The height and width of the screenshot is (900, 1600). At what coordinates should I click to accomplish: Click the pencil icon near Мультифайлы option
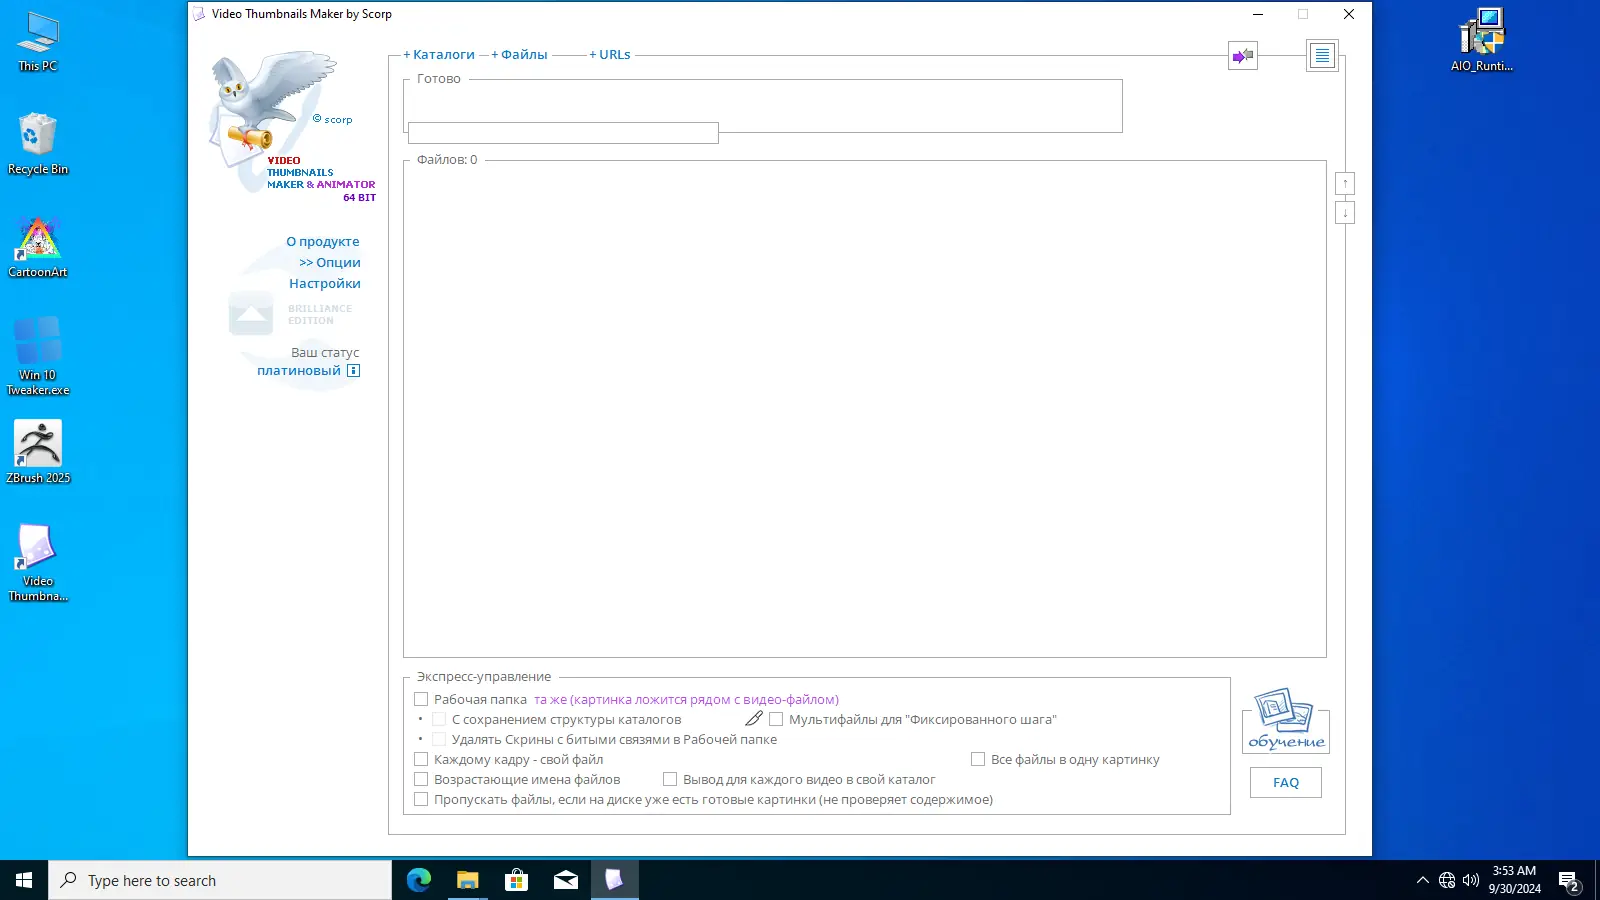pyautogui.click(x=754, y=717)
